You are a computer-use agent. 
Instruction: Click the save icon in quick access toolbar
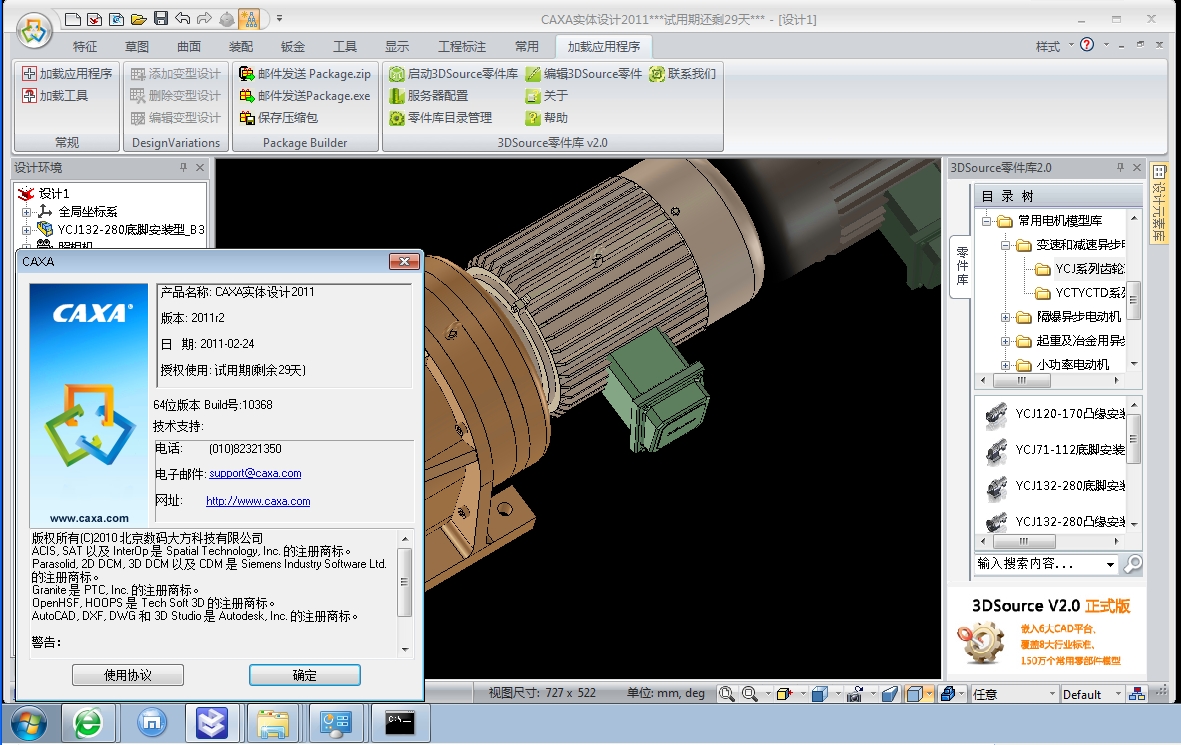click(161, 19)
